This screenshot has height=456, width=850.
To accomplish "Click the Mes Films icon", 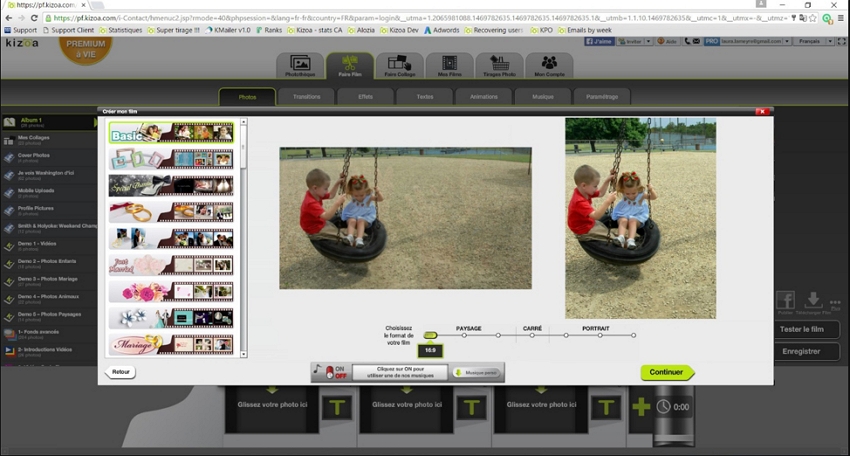I will click(448, 66).
